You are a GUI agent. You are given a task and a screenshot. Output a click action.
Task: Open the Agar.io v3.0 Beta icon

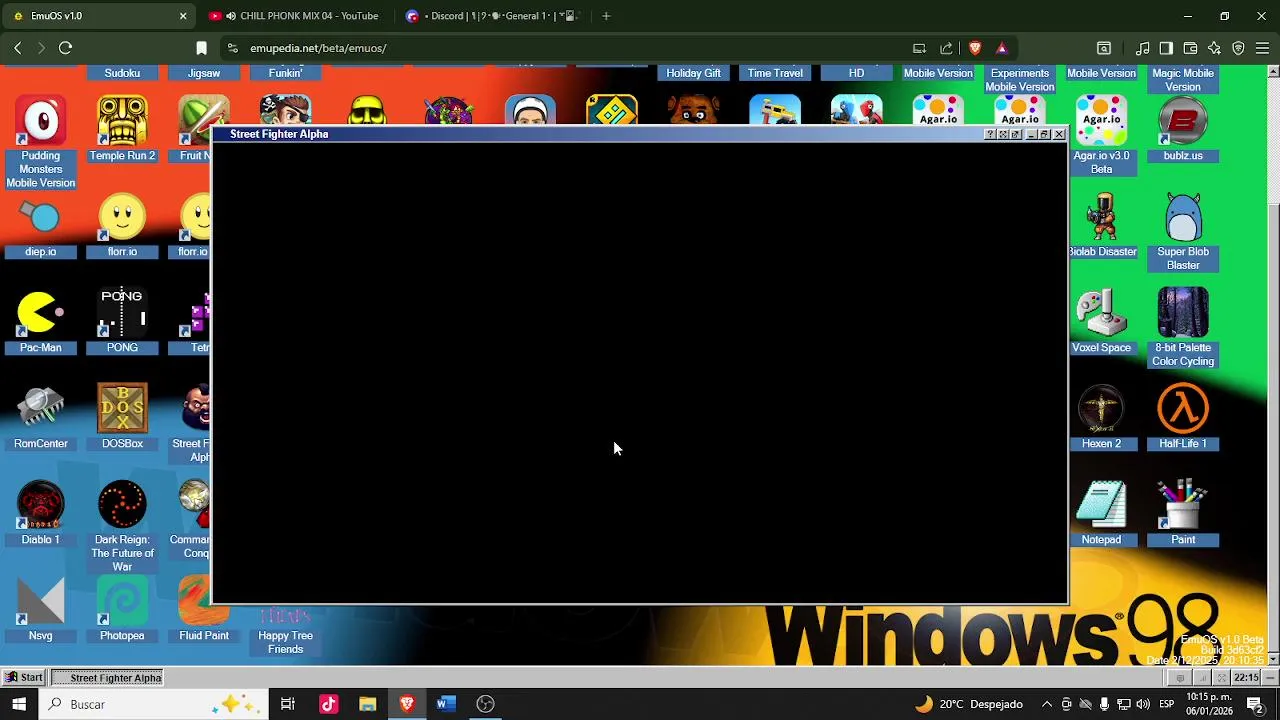click(x=1101, y=136)
